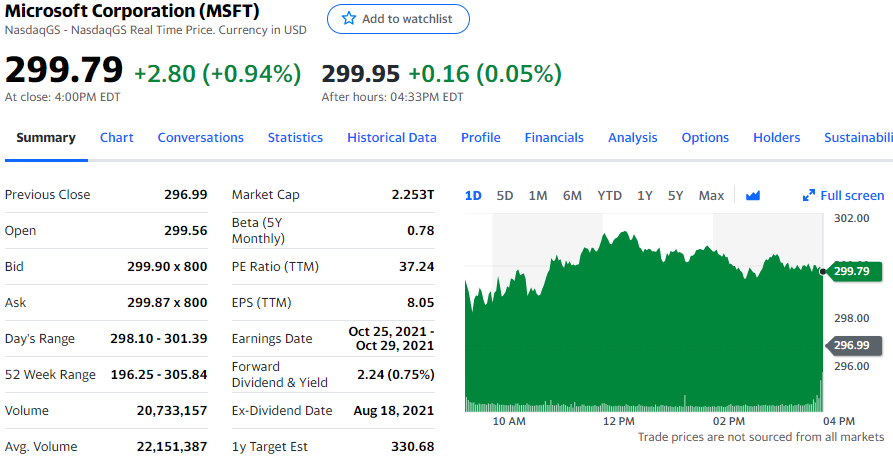Click the Bid value 299.90 x 800
Screen dimensions: 893x461
pos(167,266)
